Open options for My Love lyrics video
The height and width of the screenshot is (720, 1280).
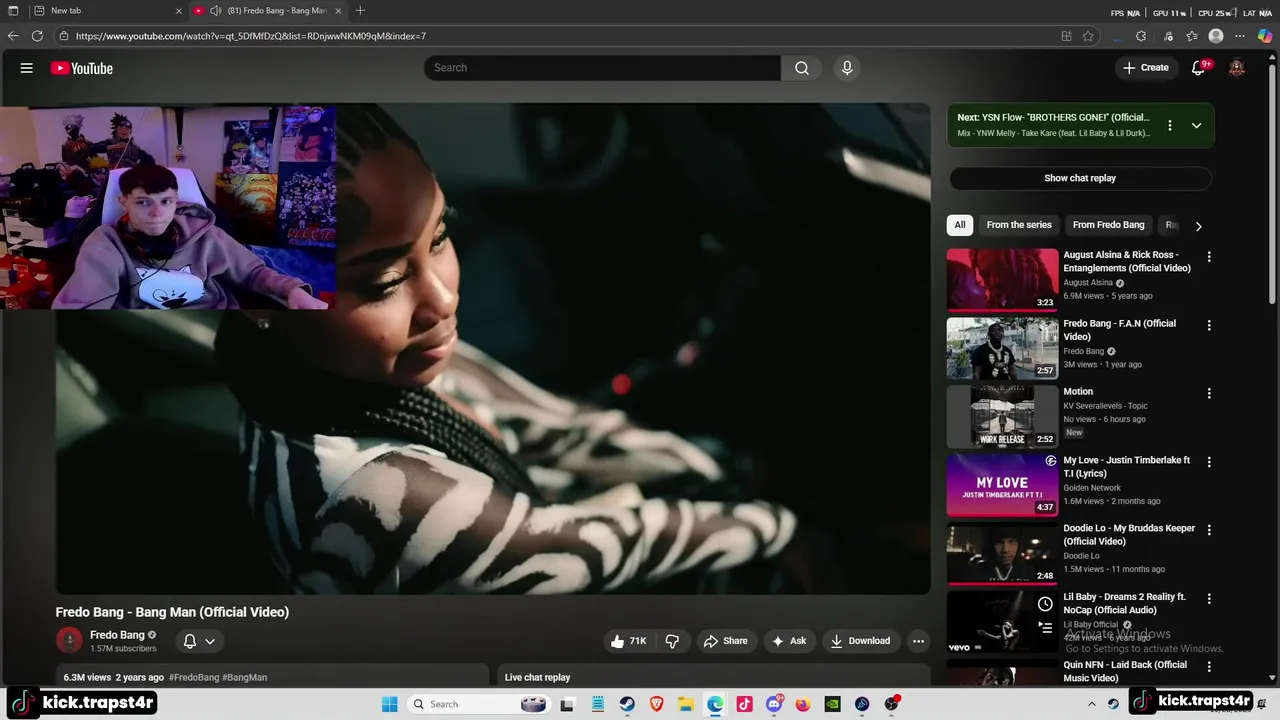pos(1209,462)
